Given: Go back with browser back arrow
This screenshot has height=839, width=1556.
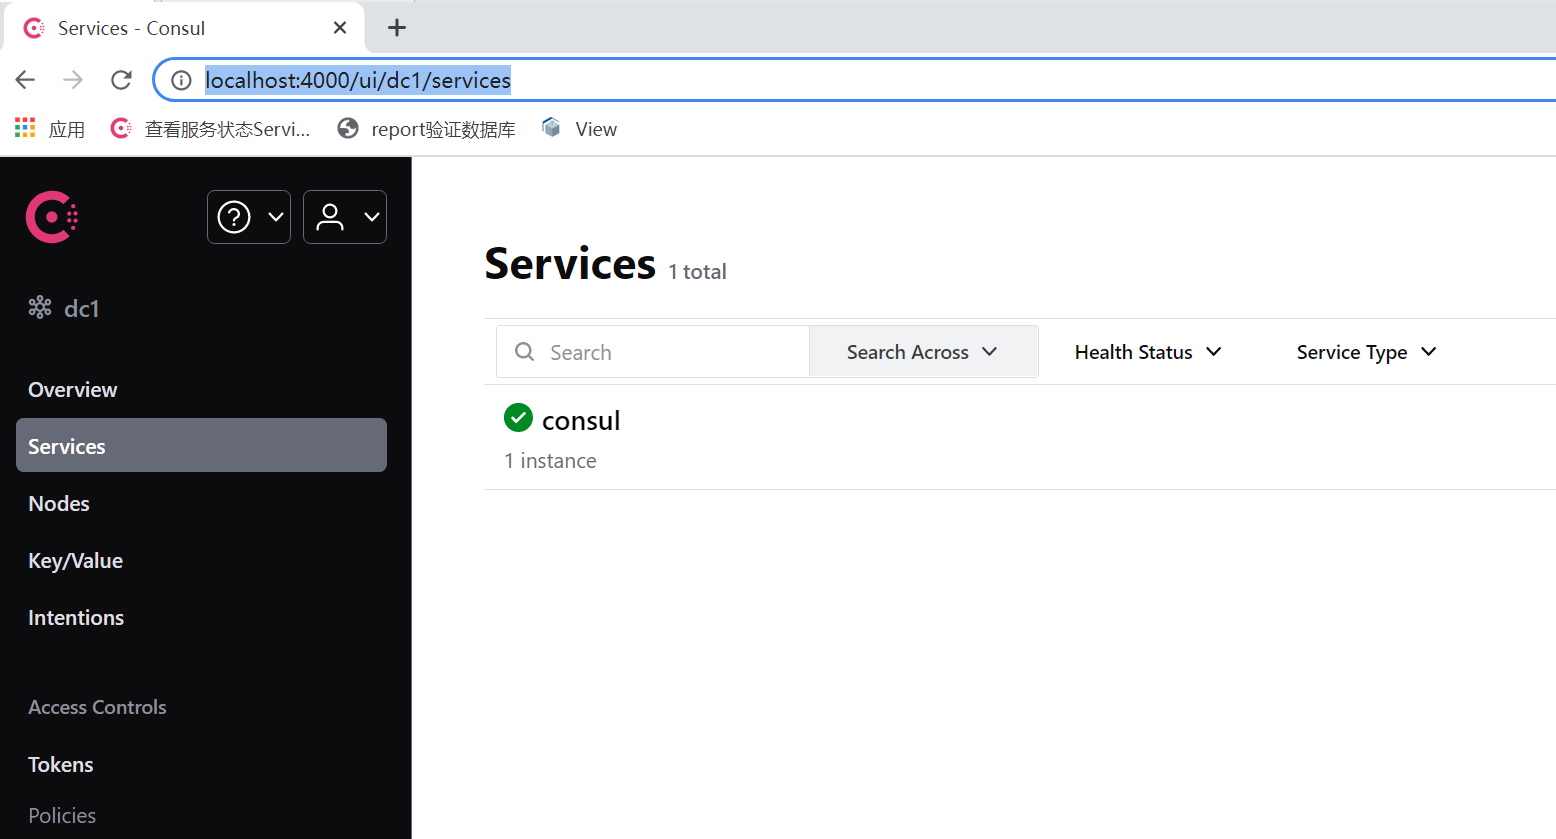Looking at the screenshot, I should pyautogui.click(x=25, y=80).
